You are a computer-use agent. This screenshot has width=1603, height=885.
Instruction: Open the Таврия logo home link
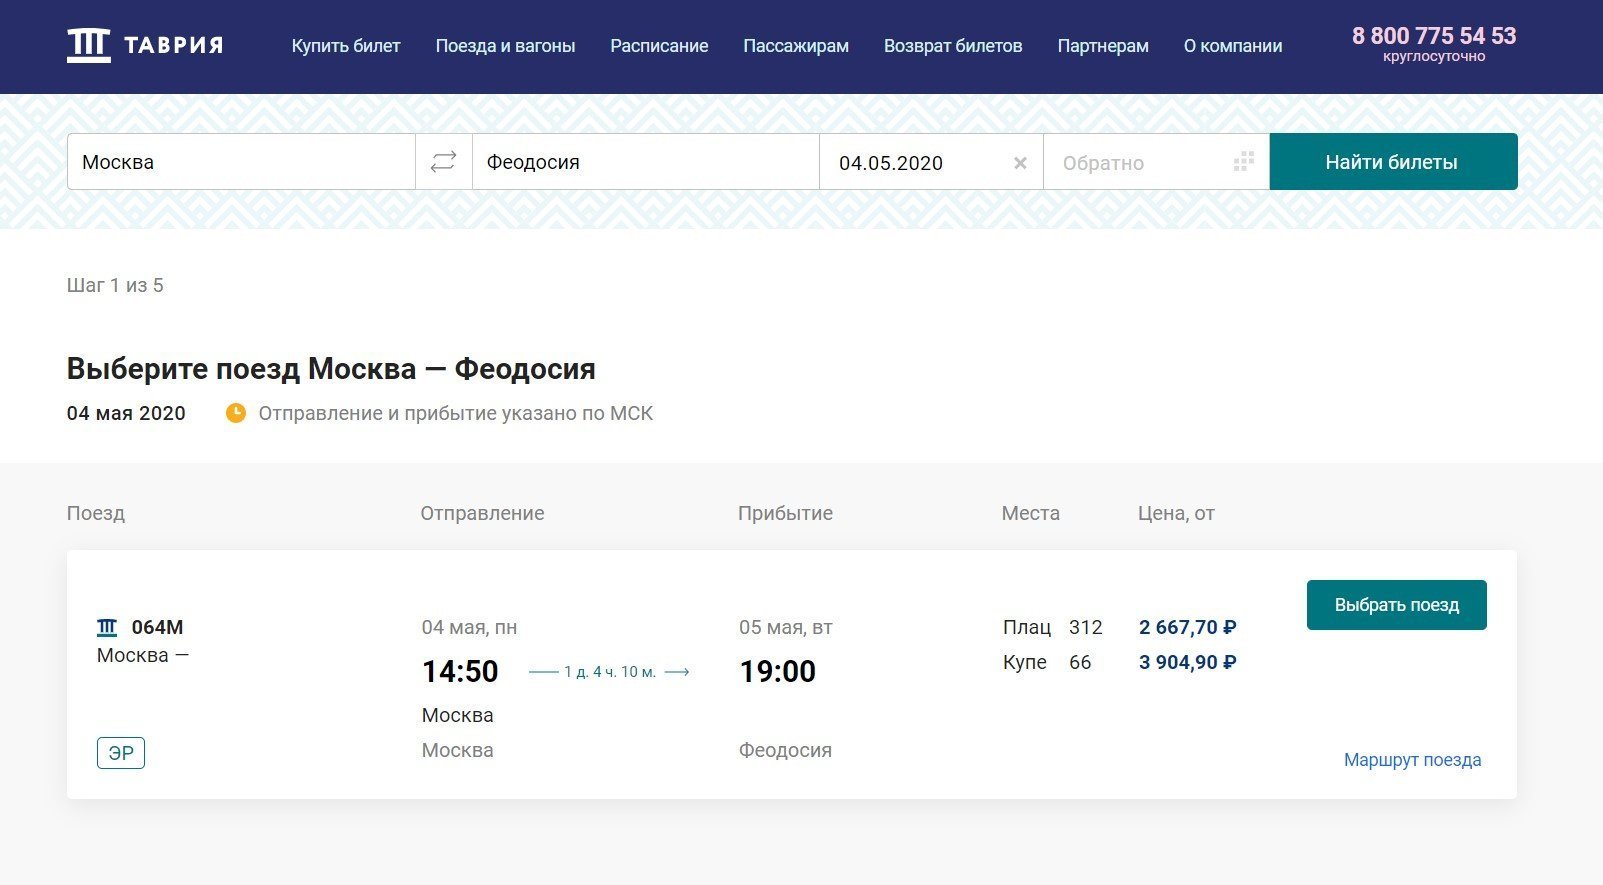pos(145,45)
